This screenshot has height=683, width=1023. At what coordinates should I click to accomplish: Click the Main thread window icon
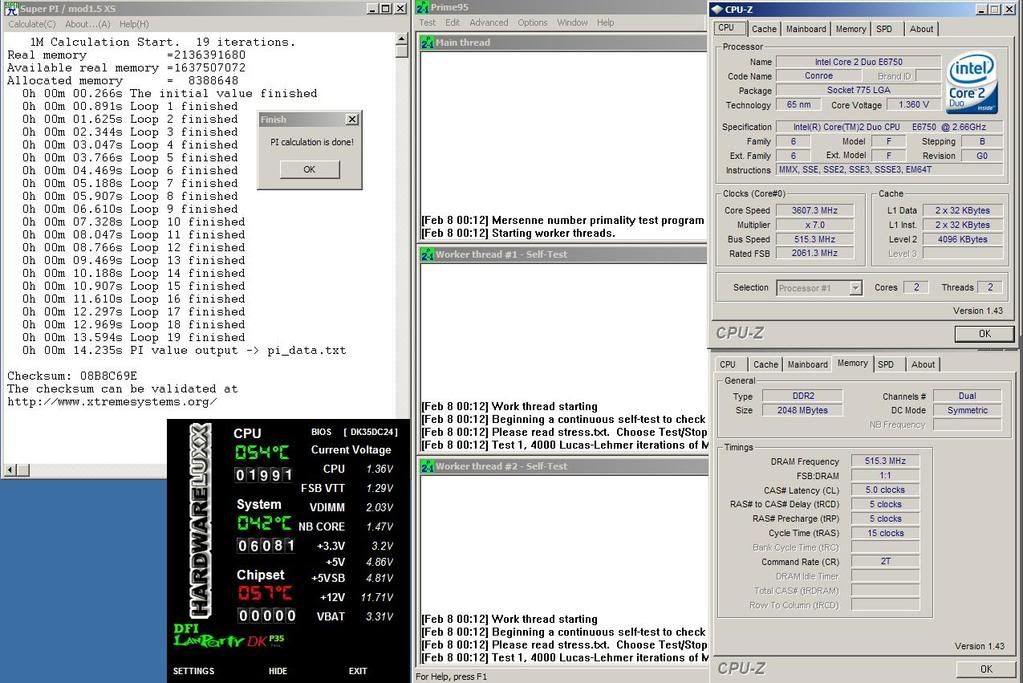coord(427,42)
